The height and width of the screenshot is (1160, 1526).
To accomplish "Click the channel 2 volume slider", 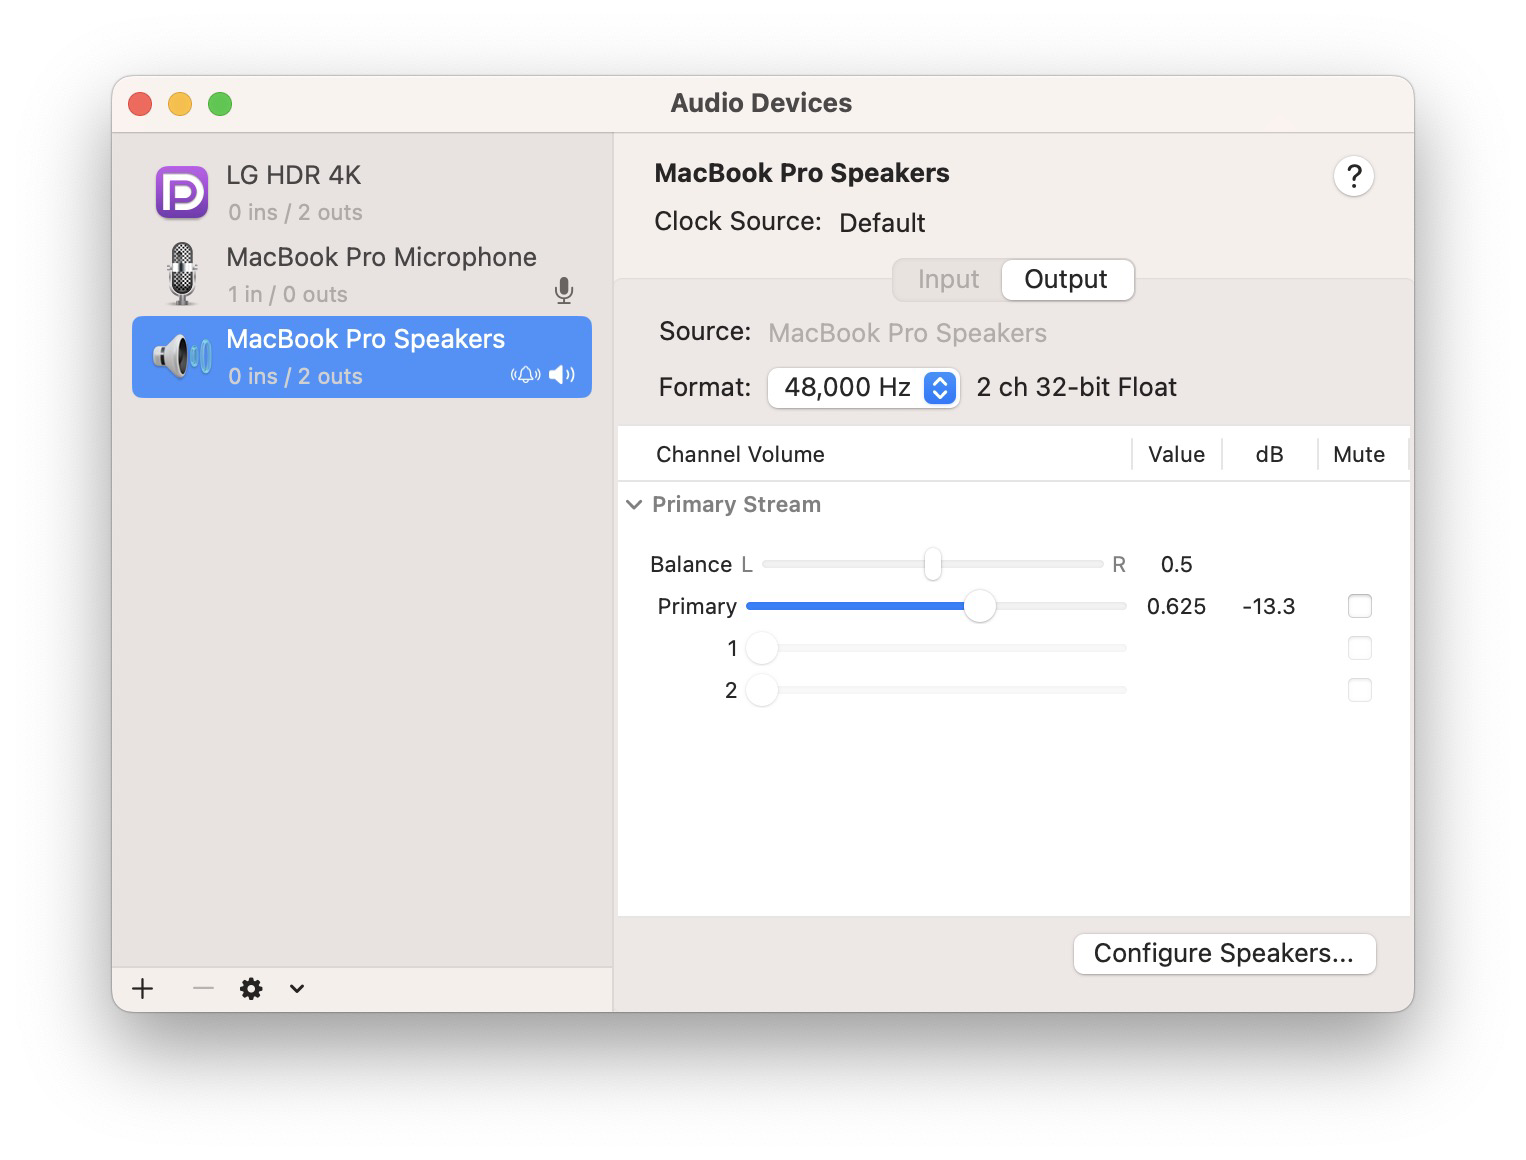I will tap(936, 690).
